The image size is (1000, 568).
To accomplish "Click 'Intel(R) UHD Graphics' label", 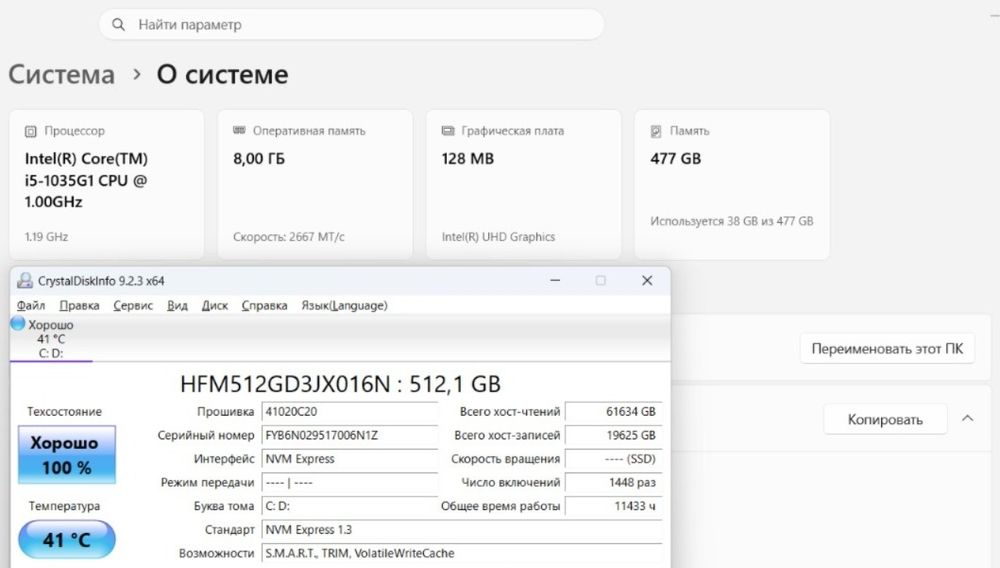I will (x=498, y=237).
